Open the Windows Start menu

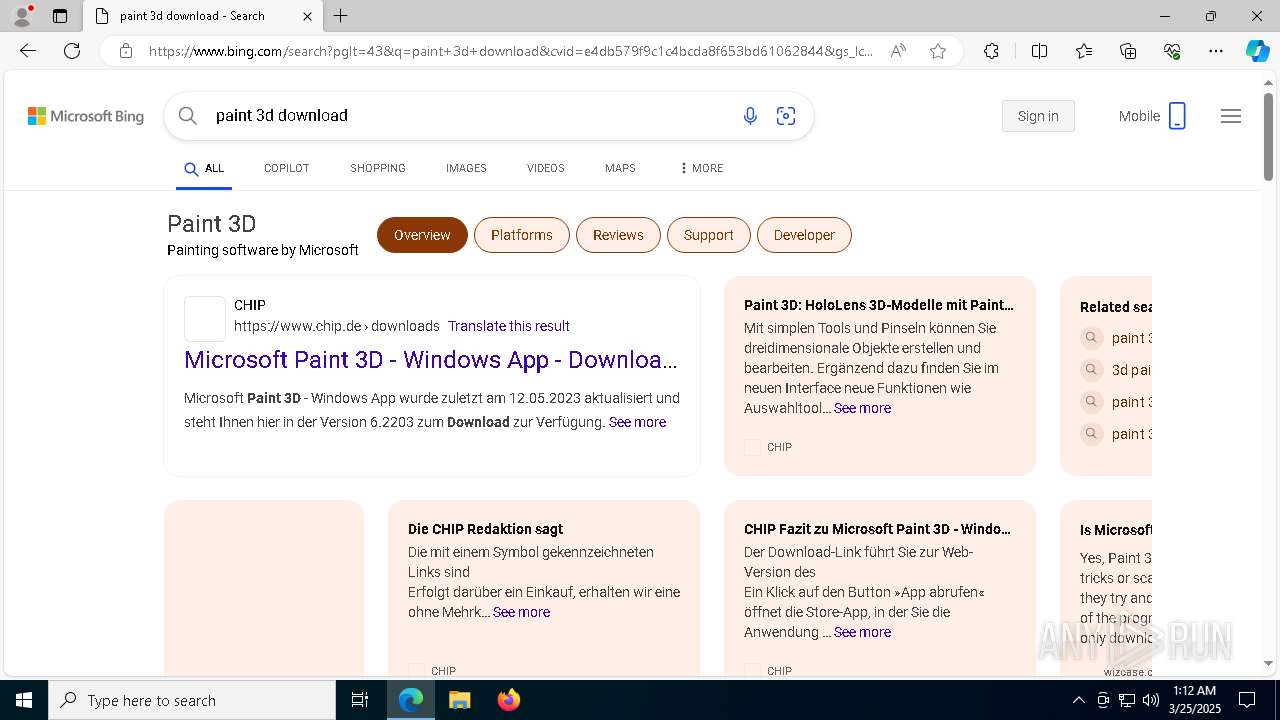(24, 700)
